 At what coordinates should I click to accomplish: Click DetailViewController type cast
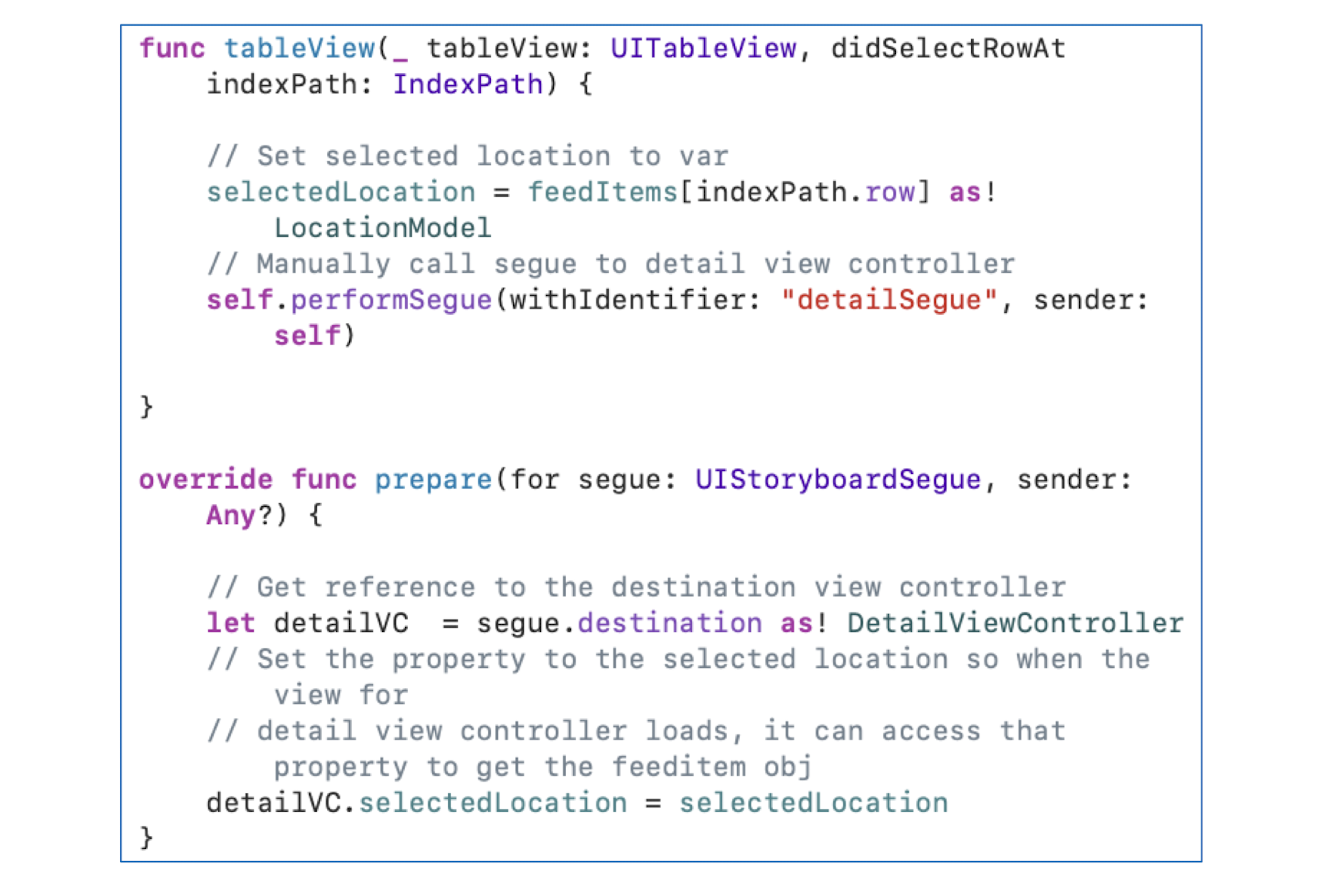[x=1015, y=623]
